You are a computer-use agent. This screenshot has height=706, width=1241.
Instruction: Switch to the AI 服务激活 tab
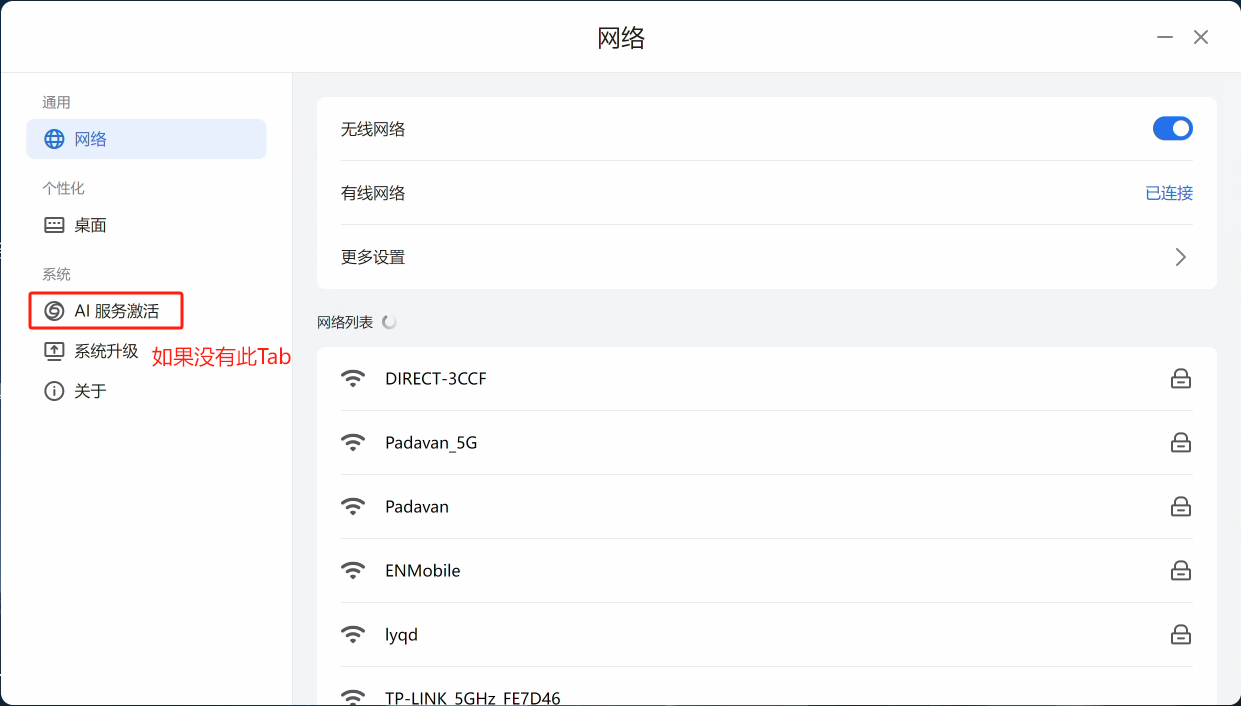[x=116, y=311]
